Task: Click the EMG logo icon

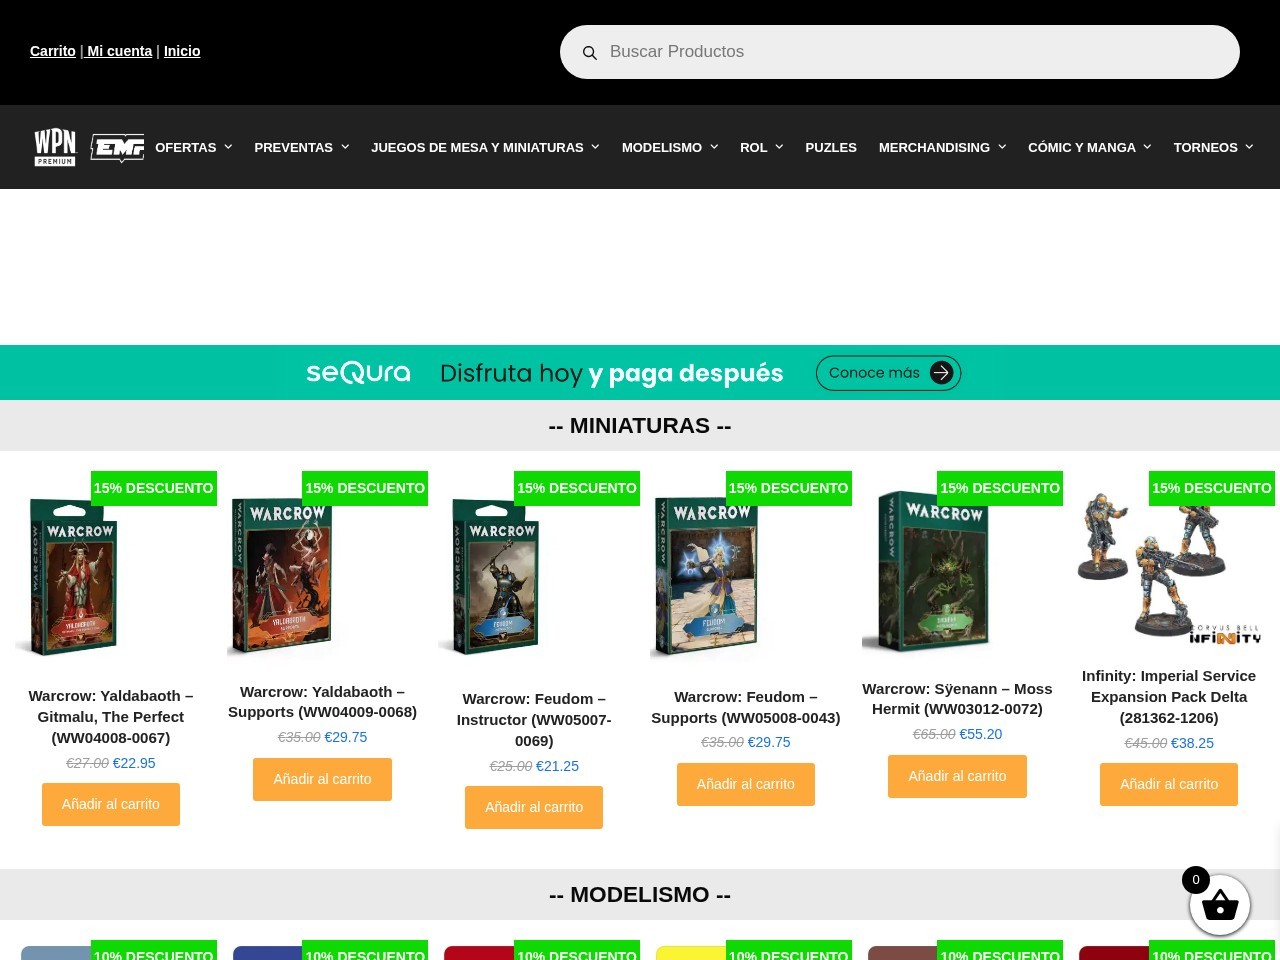Action: pyautogui.click(x=117, y=147)
